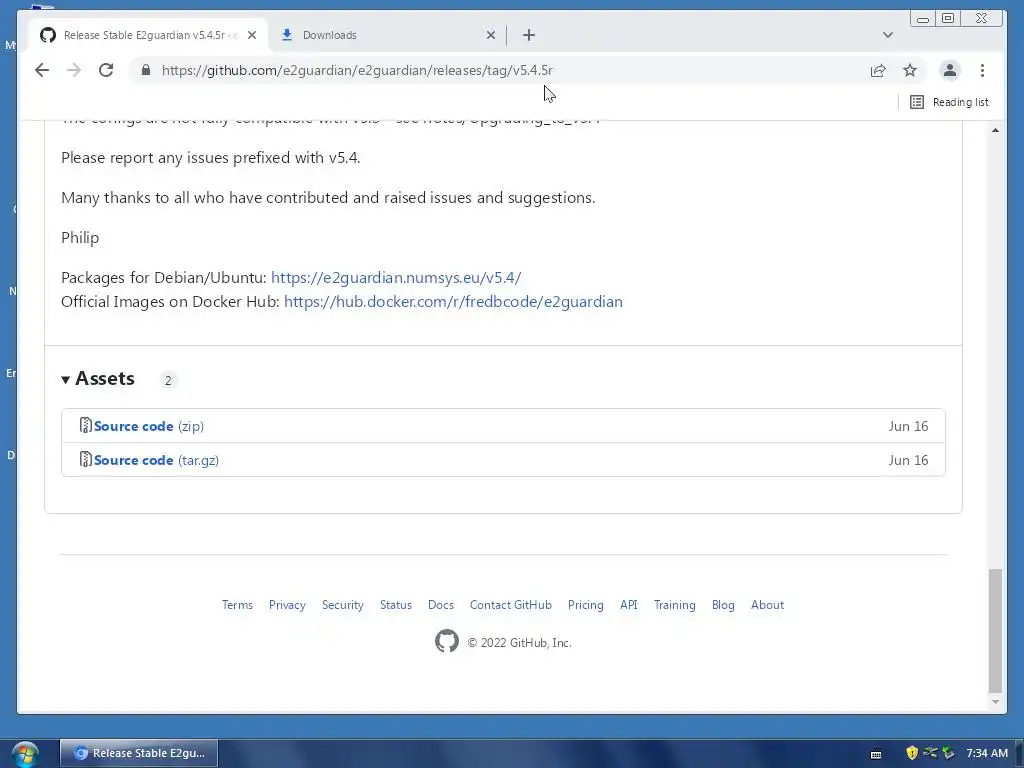Click the page scrollbar thumb
This screenshot has width=1024, height=768.
pyautogui.click(x=995, y=630)
